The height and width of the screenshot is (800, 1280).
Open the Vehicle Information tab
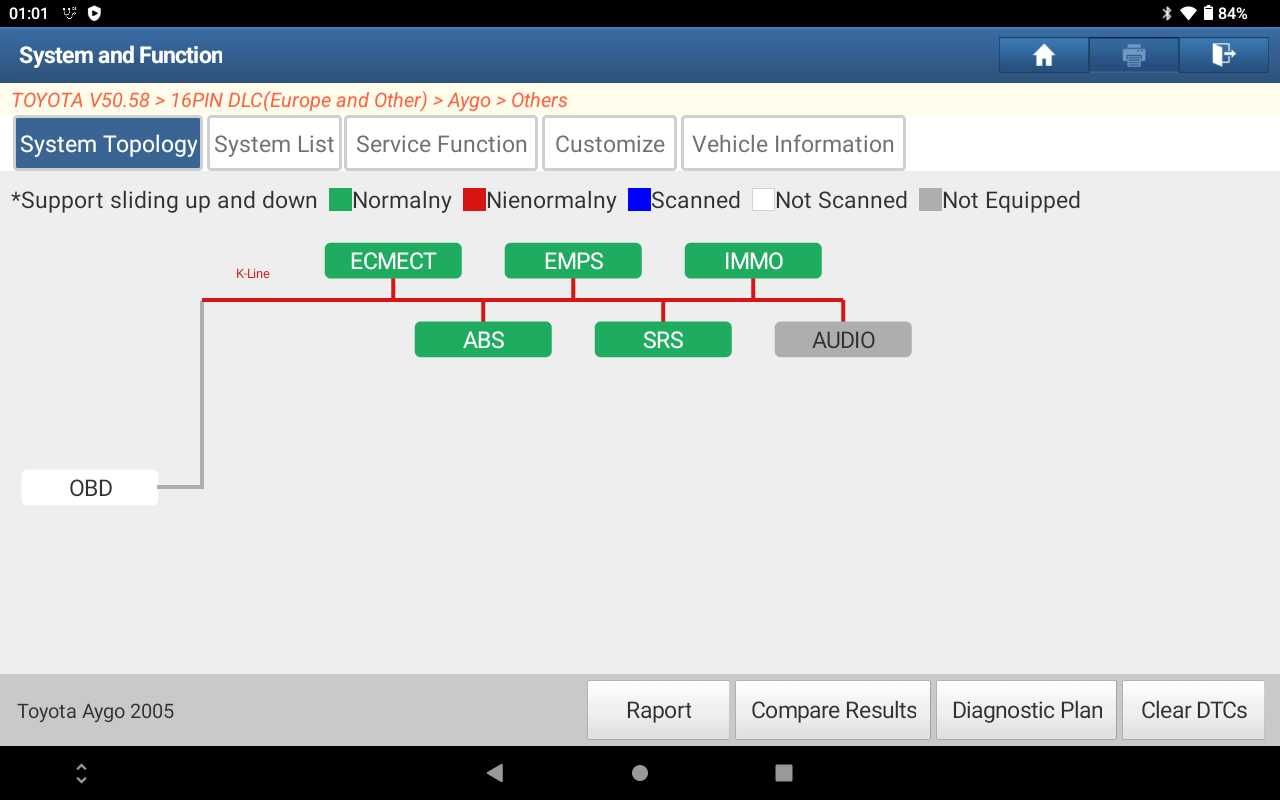(793, 144)
